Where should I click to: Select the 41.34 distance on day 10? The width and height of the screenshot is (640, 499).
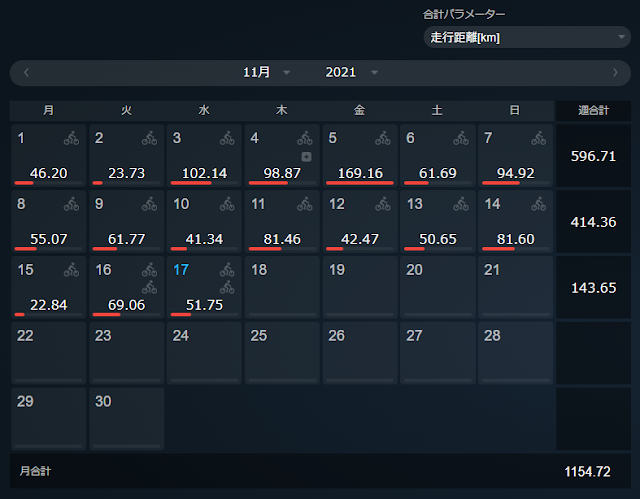click(x=204, y=239)
